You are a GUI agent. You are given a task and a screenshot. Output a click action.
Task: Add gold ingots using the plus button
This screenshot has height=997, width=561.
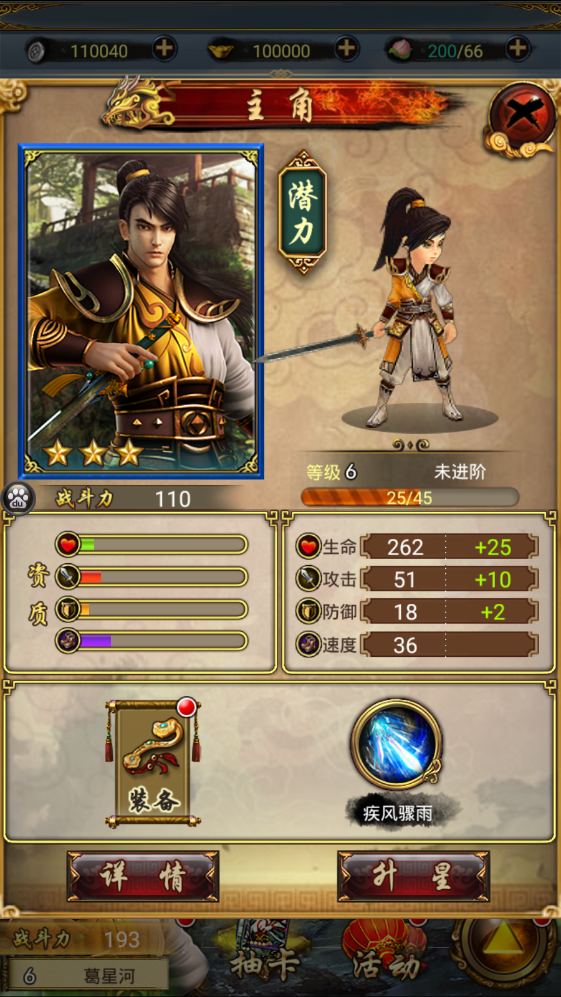347,49
